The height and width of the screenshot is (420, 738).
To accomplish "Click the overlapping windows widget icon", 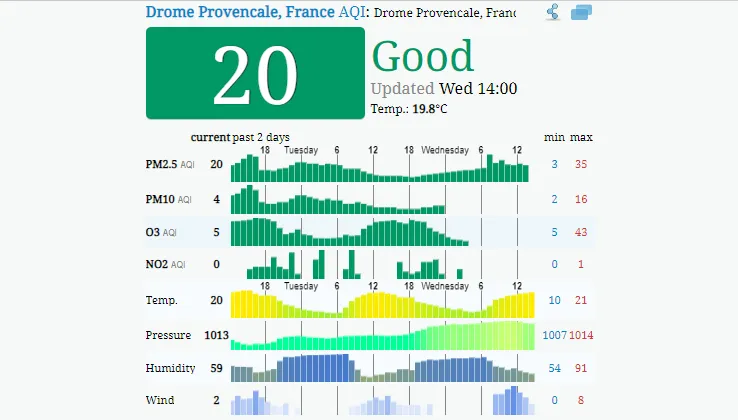I will (582, 13).
